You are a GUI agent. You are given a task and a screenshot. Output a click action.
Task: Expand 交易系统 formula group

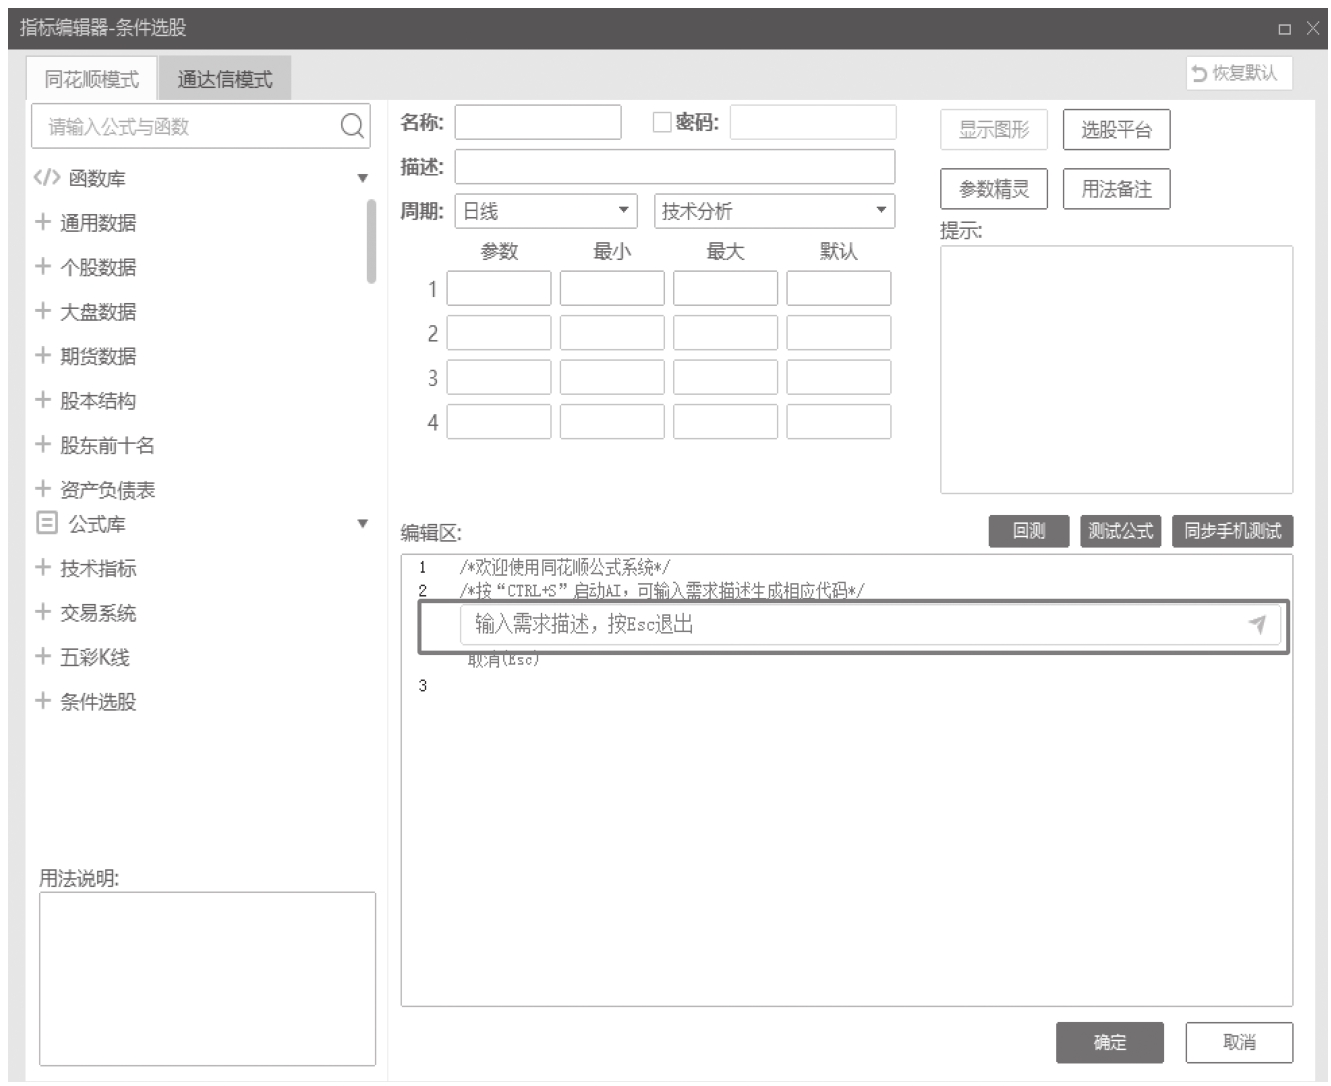click(x=43, y=612)
